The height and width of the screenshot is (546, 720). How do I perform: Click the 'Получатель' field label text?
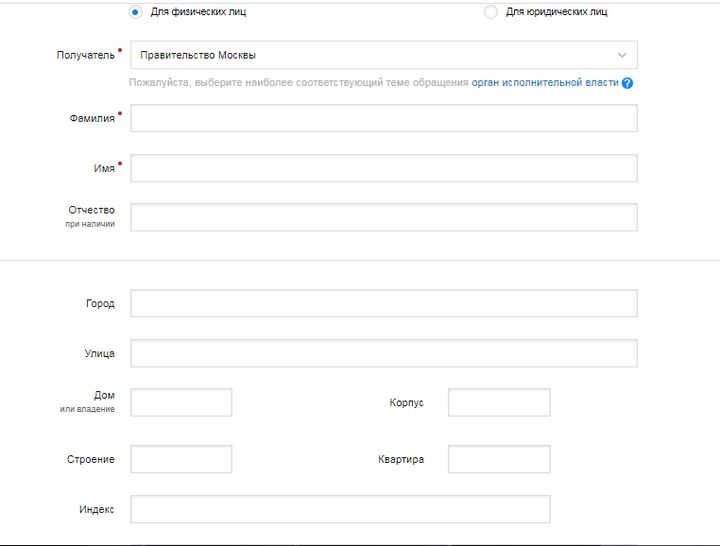pos(85,55)
